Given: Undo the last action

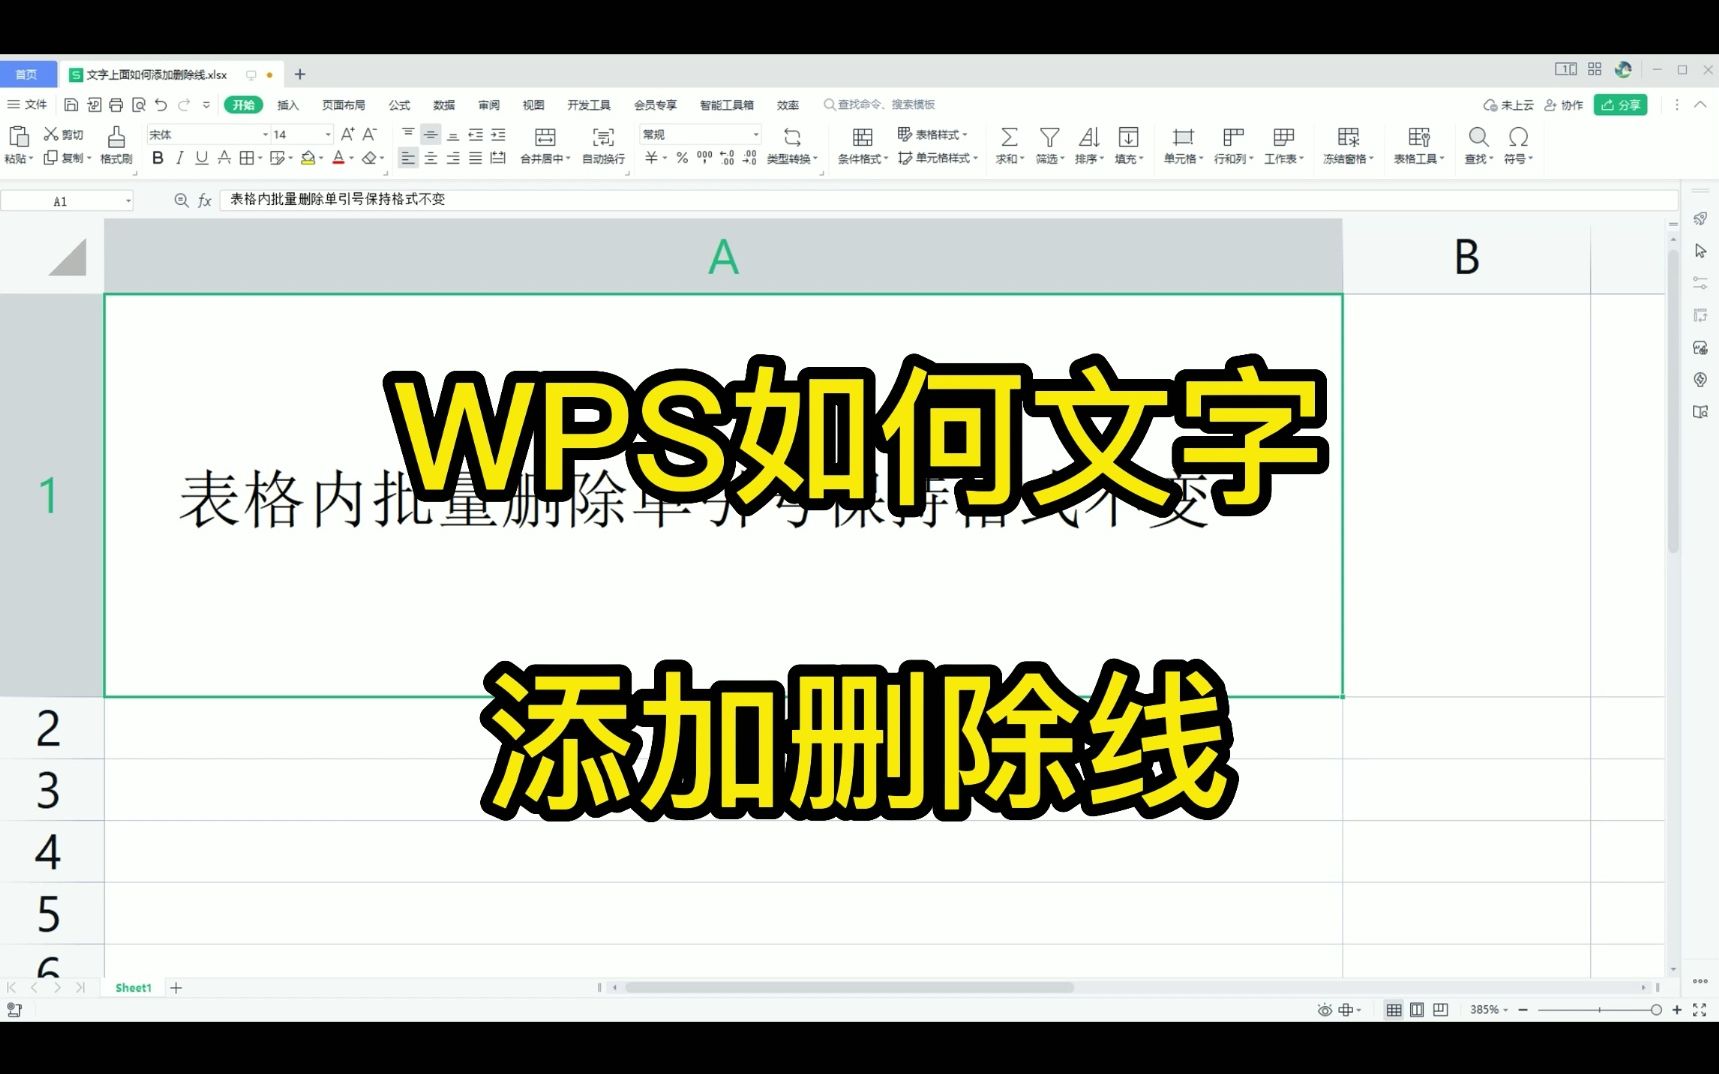Looking at the screenshot, I should click(161, 105).
